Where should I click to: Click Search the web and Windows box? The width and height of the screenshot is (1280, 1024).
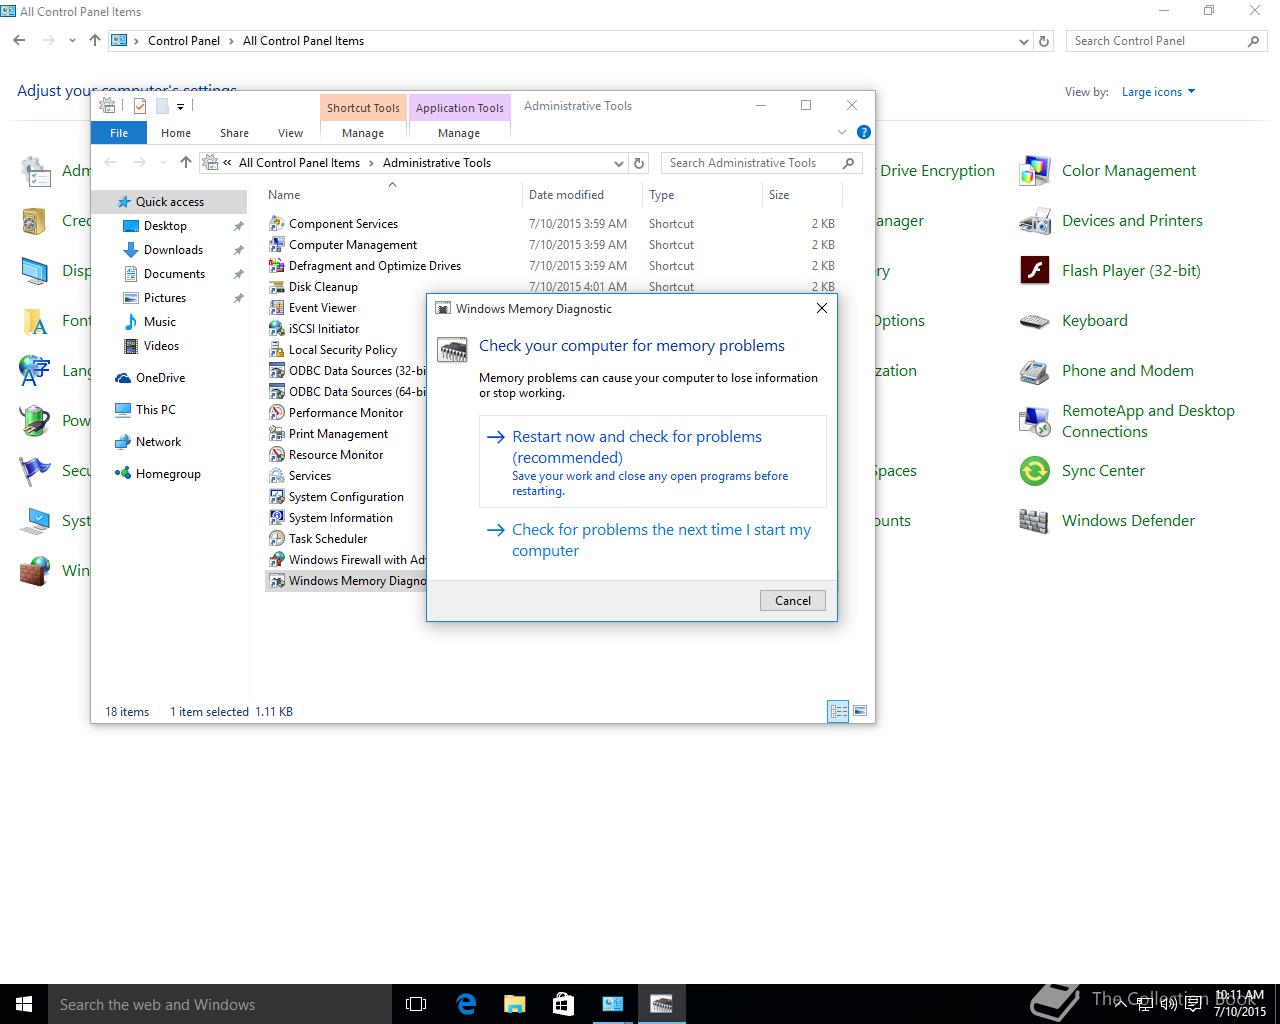220,1004
